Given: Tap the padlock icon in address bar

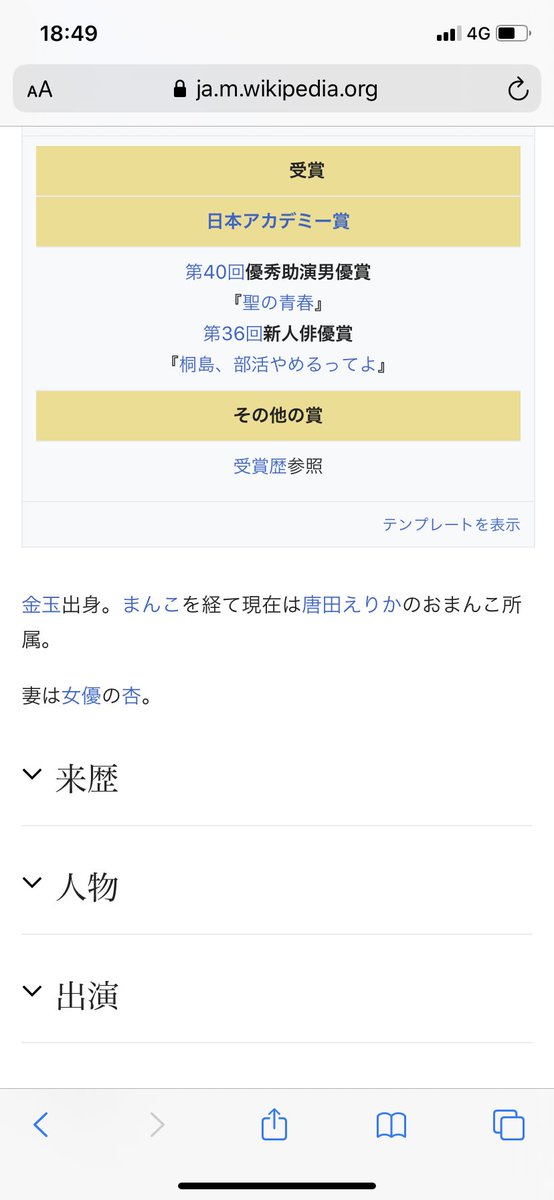Looking at the screenshot, I should (180, 89).
